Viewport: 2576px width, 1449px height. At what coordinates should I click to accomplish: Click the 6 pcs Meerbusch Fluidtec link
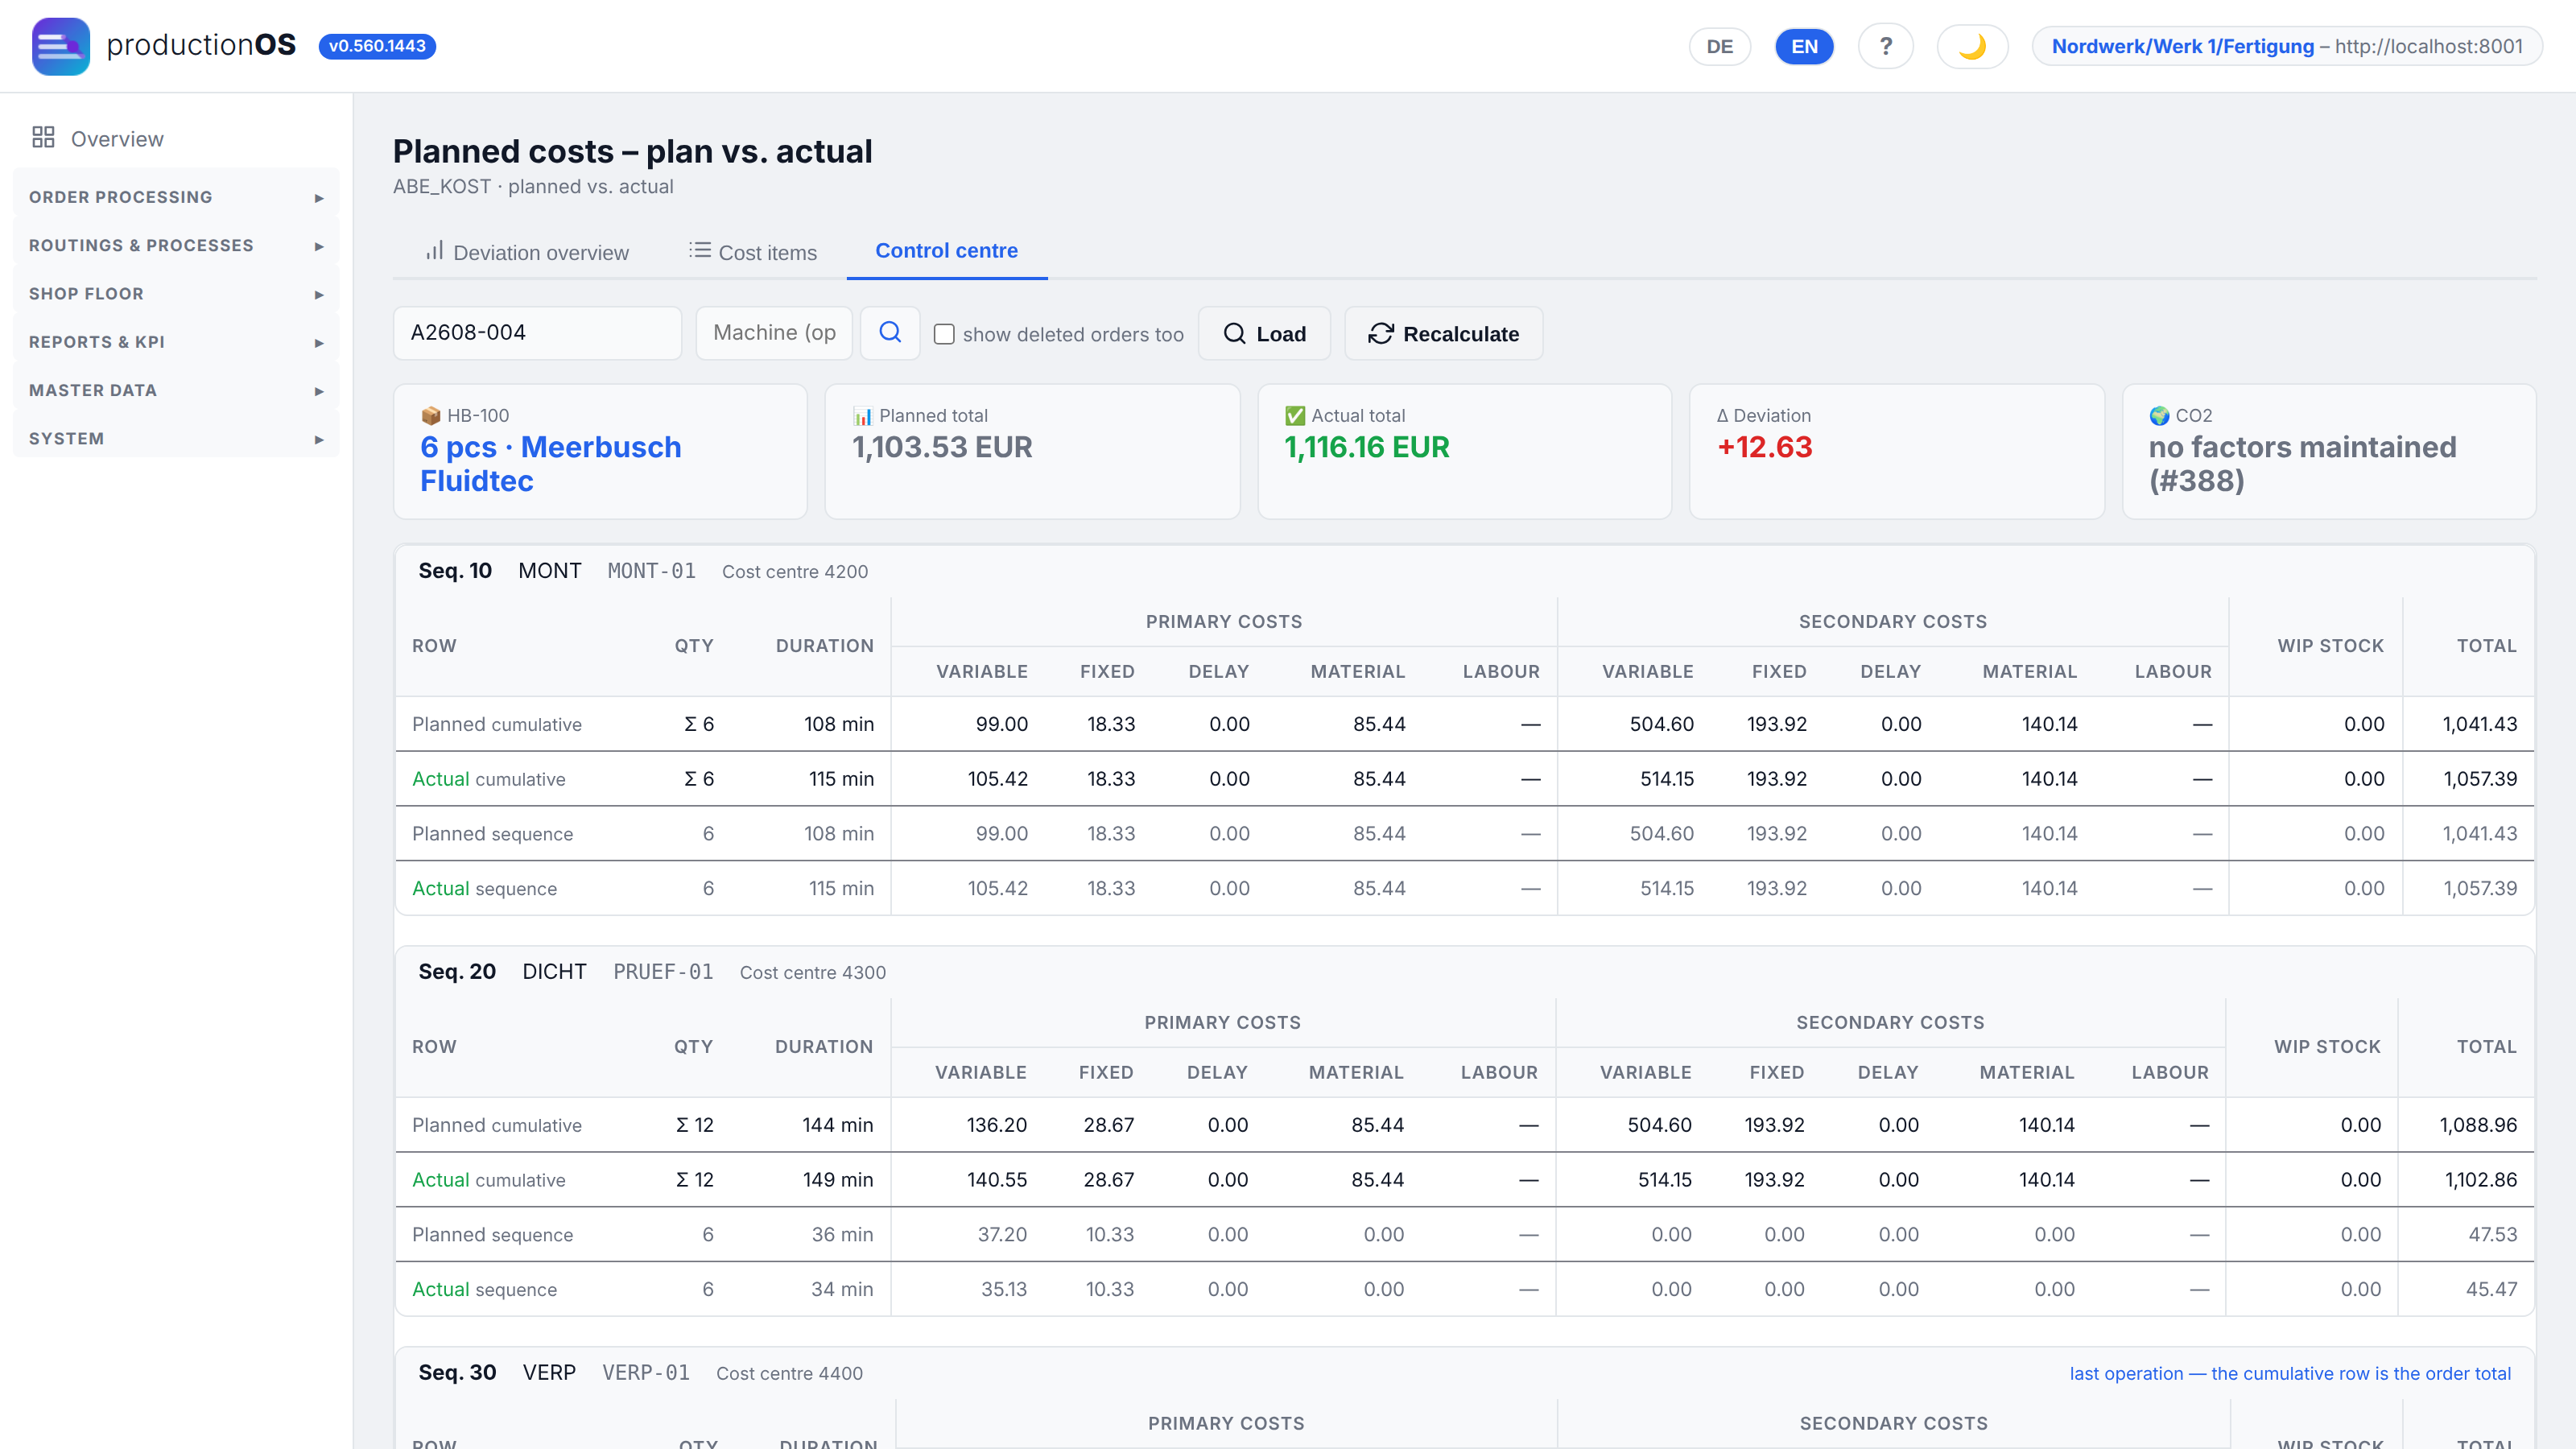click(x=551, y=464)
